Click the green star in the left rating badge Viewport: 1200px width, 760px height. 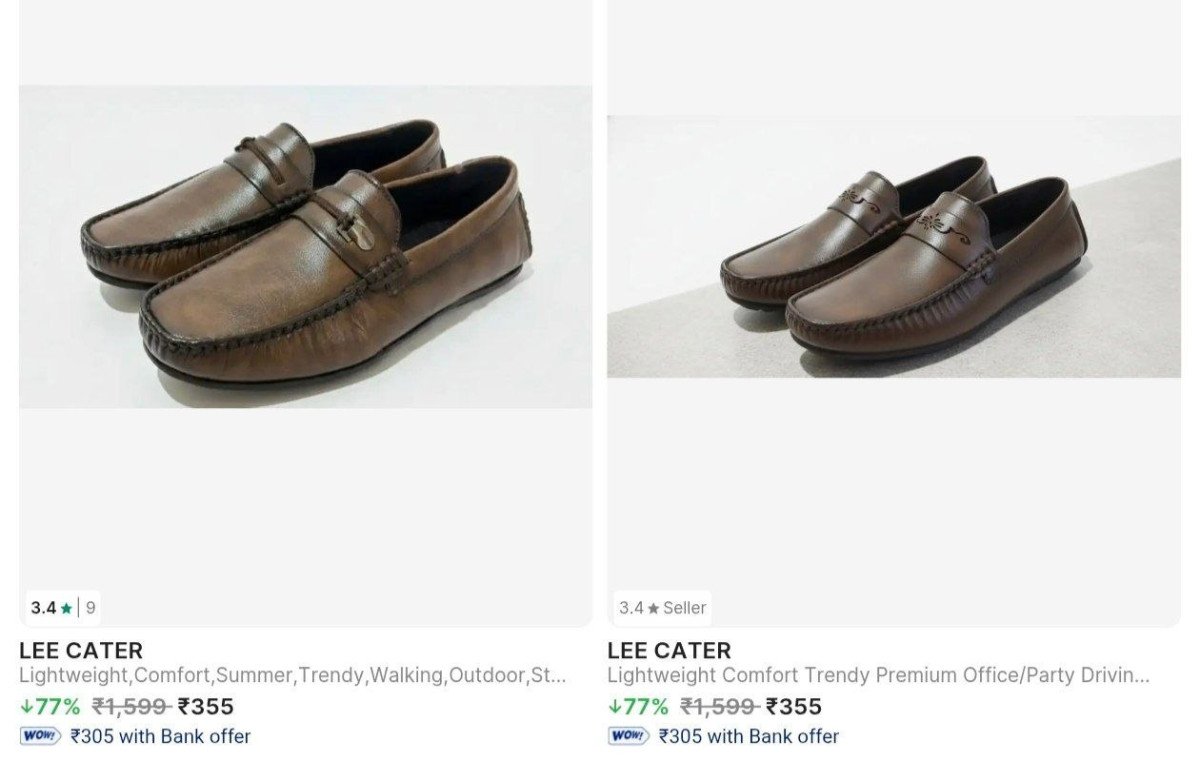coord(66,606)
